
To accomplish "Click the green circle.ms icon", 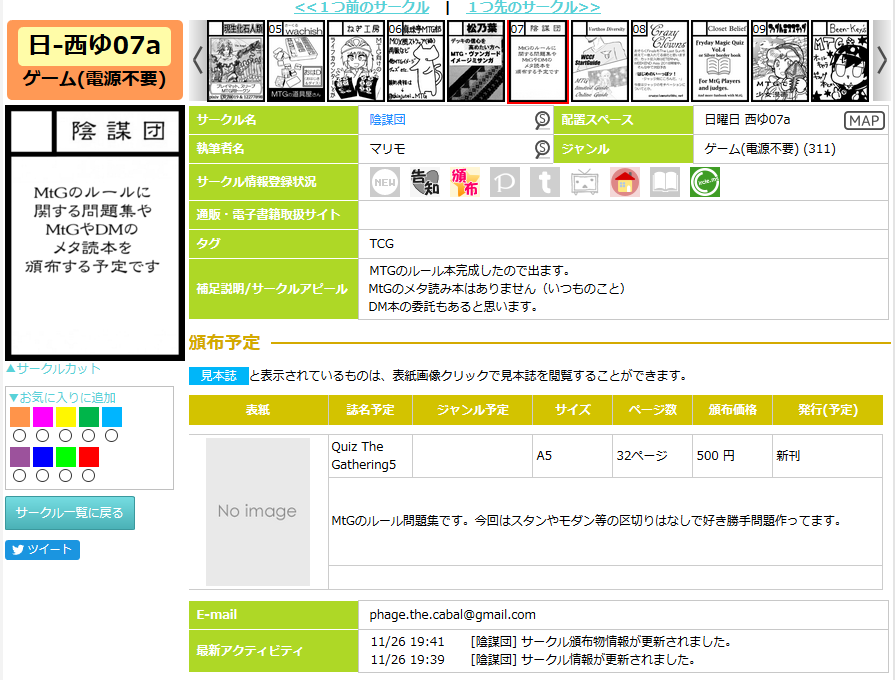I will (704, 182).
